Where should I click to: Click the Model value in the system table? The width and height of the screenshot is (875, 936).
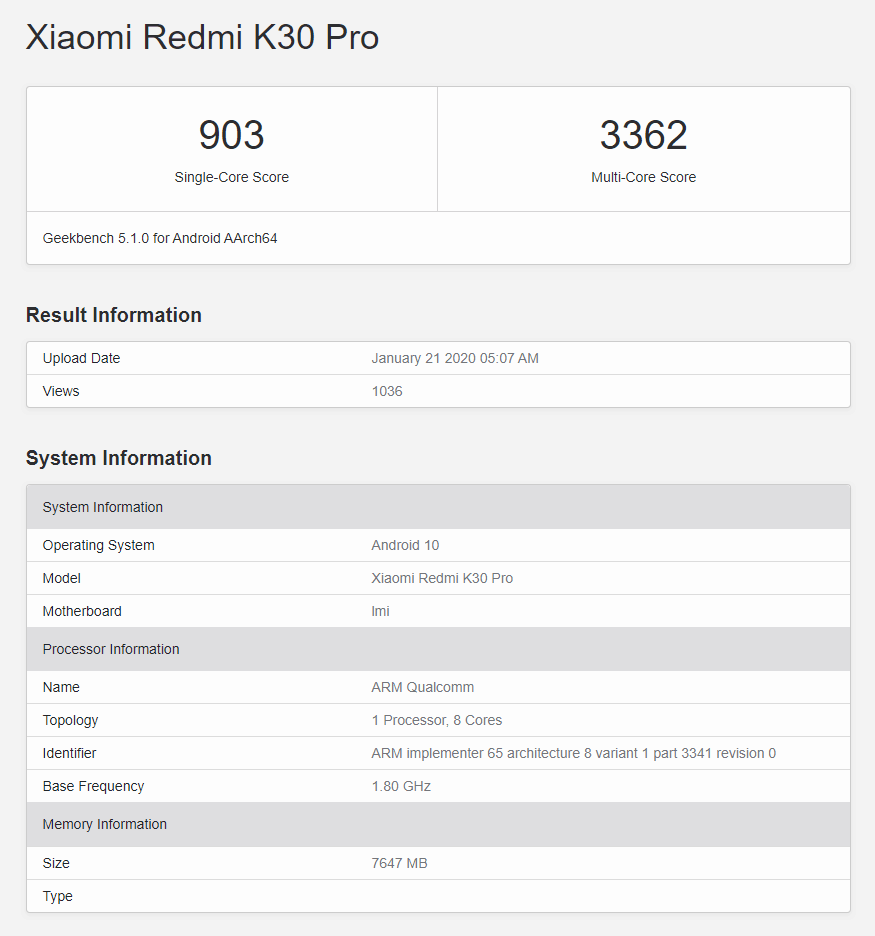[x=442, y=578]
